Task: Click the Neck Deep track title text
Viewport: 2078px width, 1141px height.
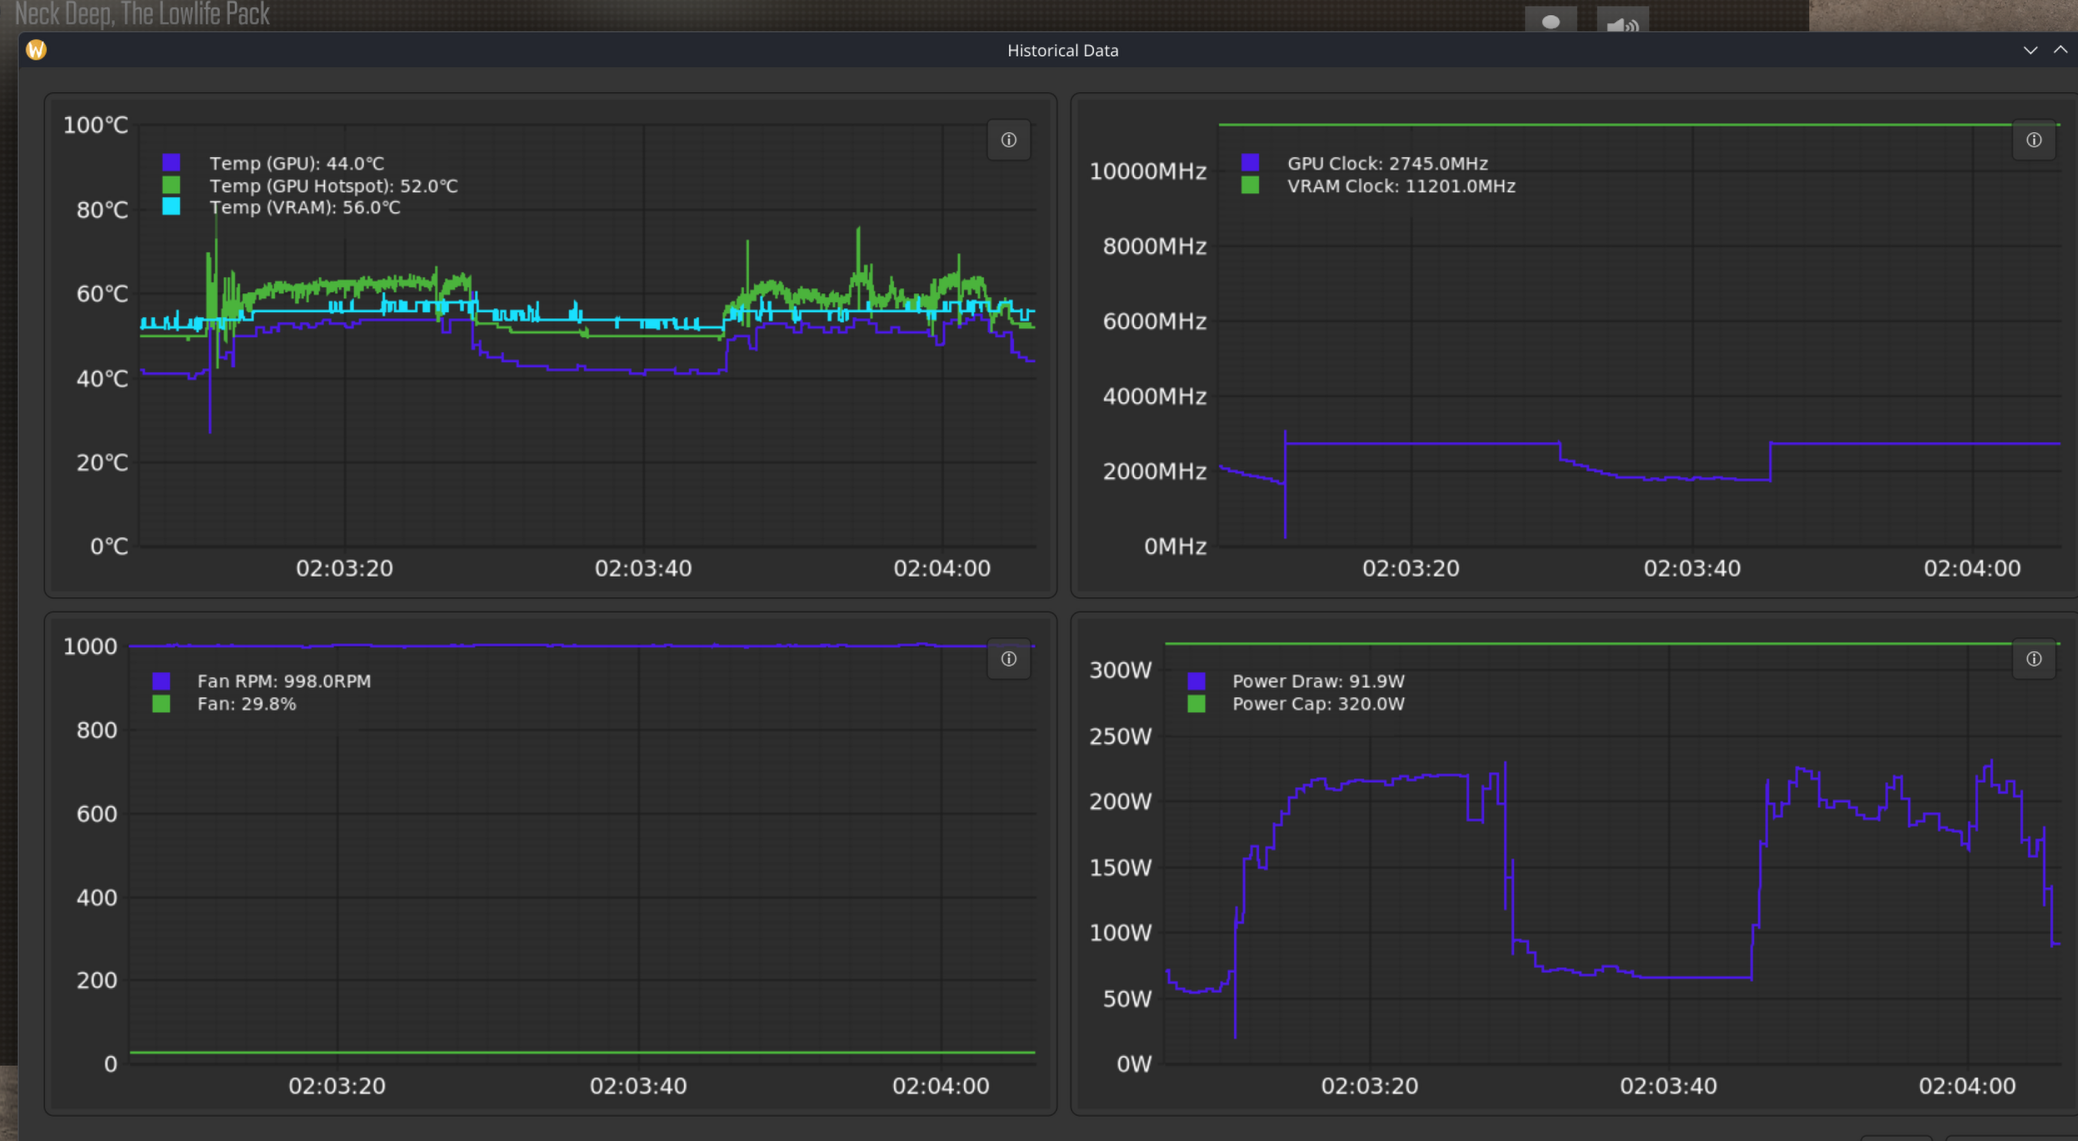Action: click(142, 14)
